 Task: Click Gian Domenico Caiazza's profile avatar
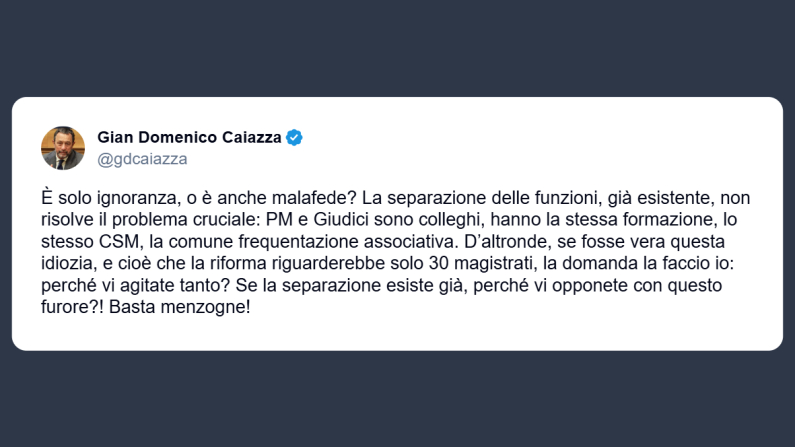[63, 148]
